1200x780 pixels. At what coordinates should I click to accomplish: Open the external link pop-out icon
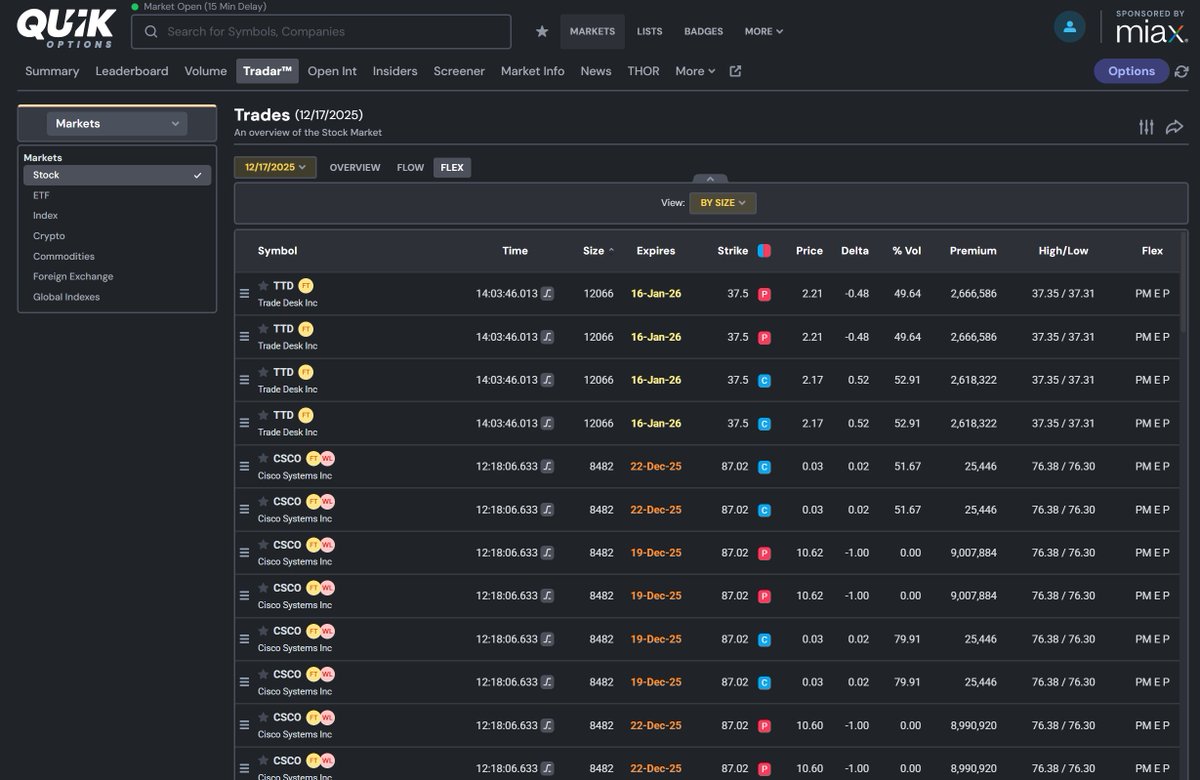coord(736,71)
